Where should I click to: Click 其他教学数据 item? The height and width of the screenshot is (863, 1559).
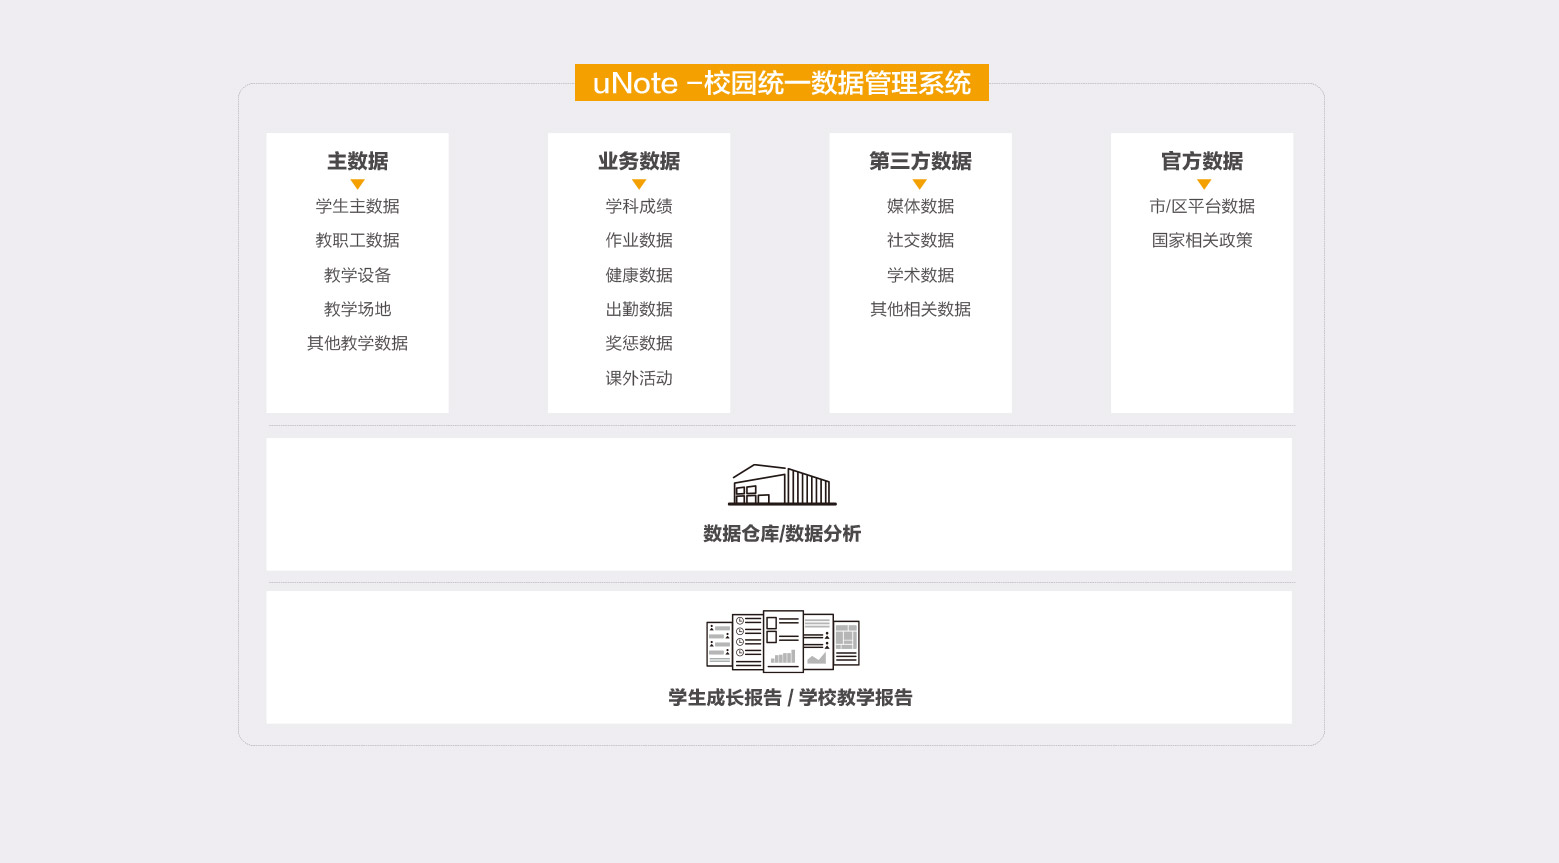pos(357,343)
